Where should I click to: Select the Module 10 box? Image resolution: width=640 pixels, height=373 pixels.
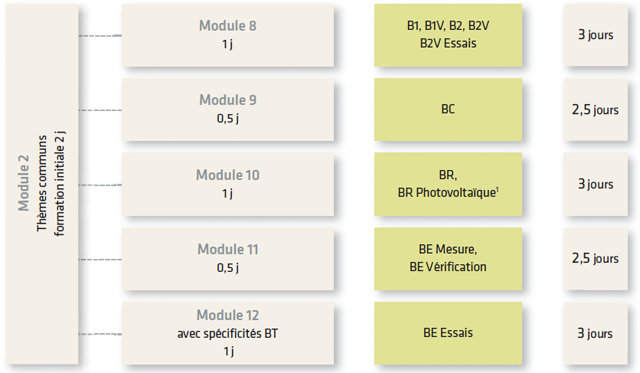click(228, 184)
